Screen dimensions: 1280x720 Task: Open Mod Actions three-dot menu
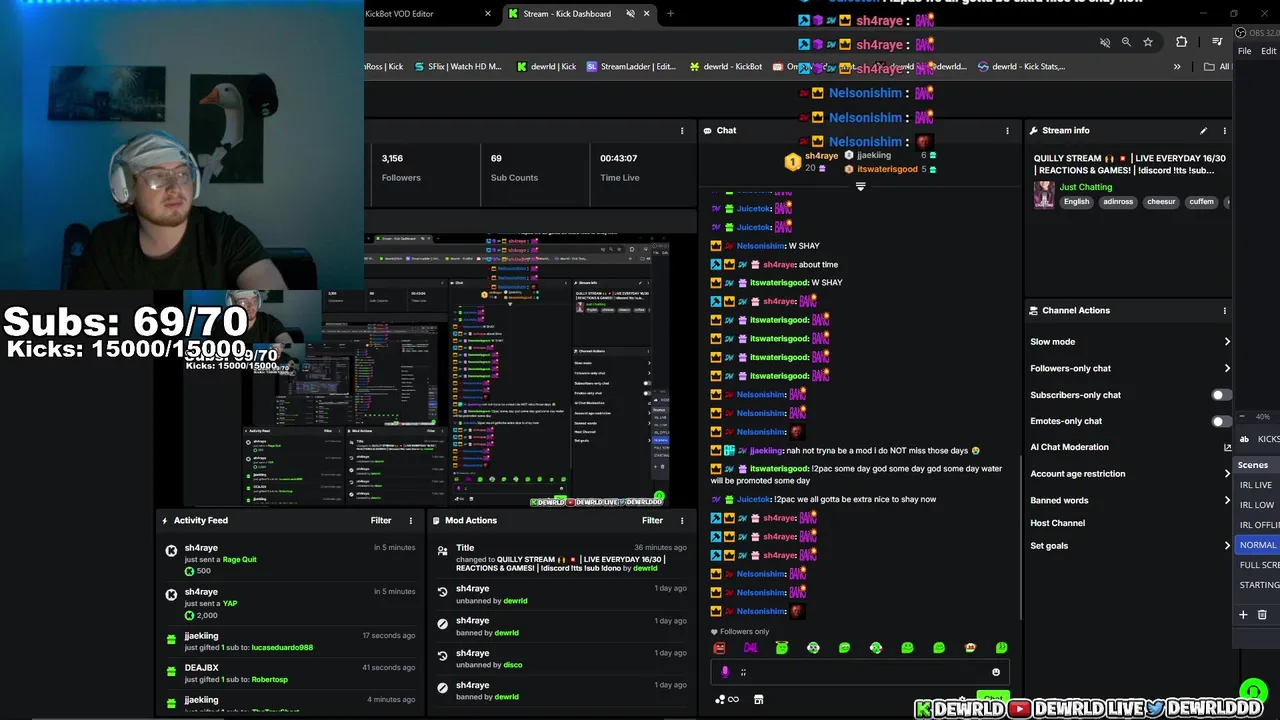682,521
